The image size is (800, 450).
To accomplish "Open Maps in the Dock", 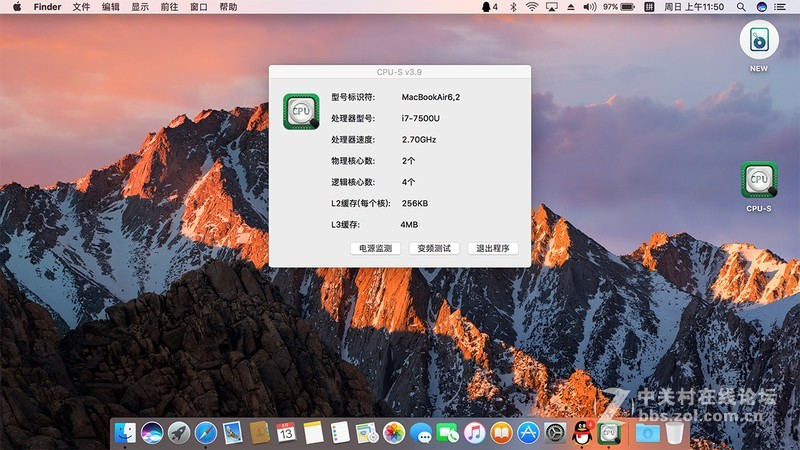I will point(367,433).
